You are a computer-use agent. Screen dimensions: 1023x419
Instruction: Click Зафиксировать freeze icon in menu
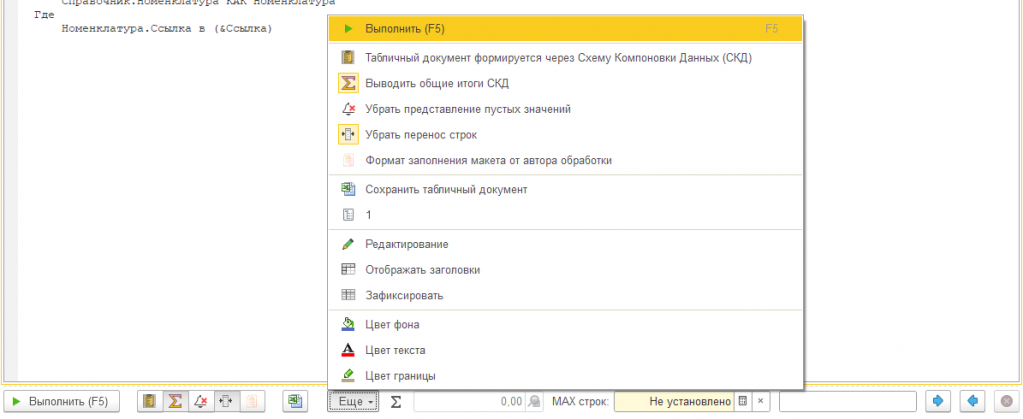tap(348, 296)
